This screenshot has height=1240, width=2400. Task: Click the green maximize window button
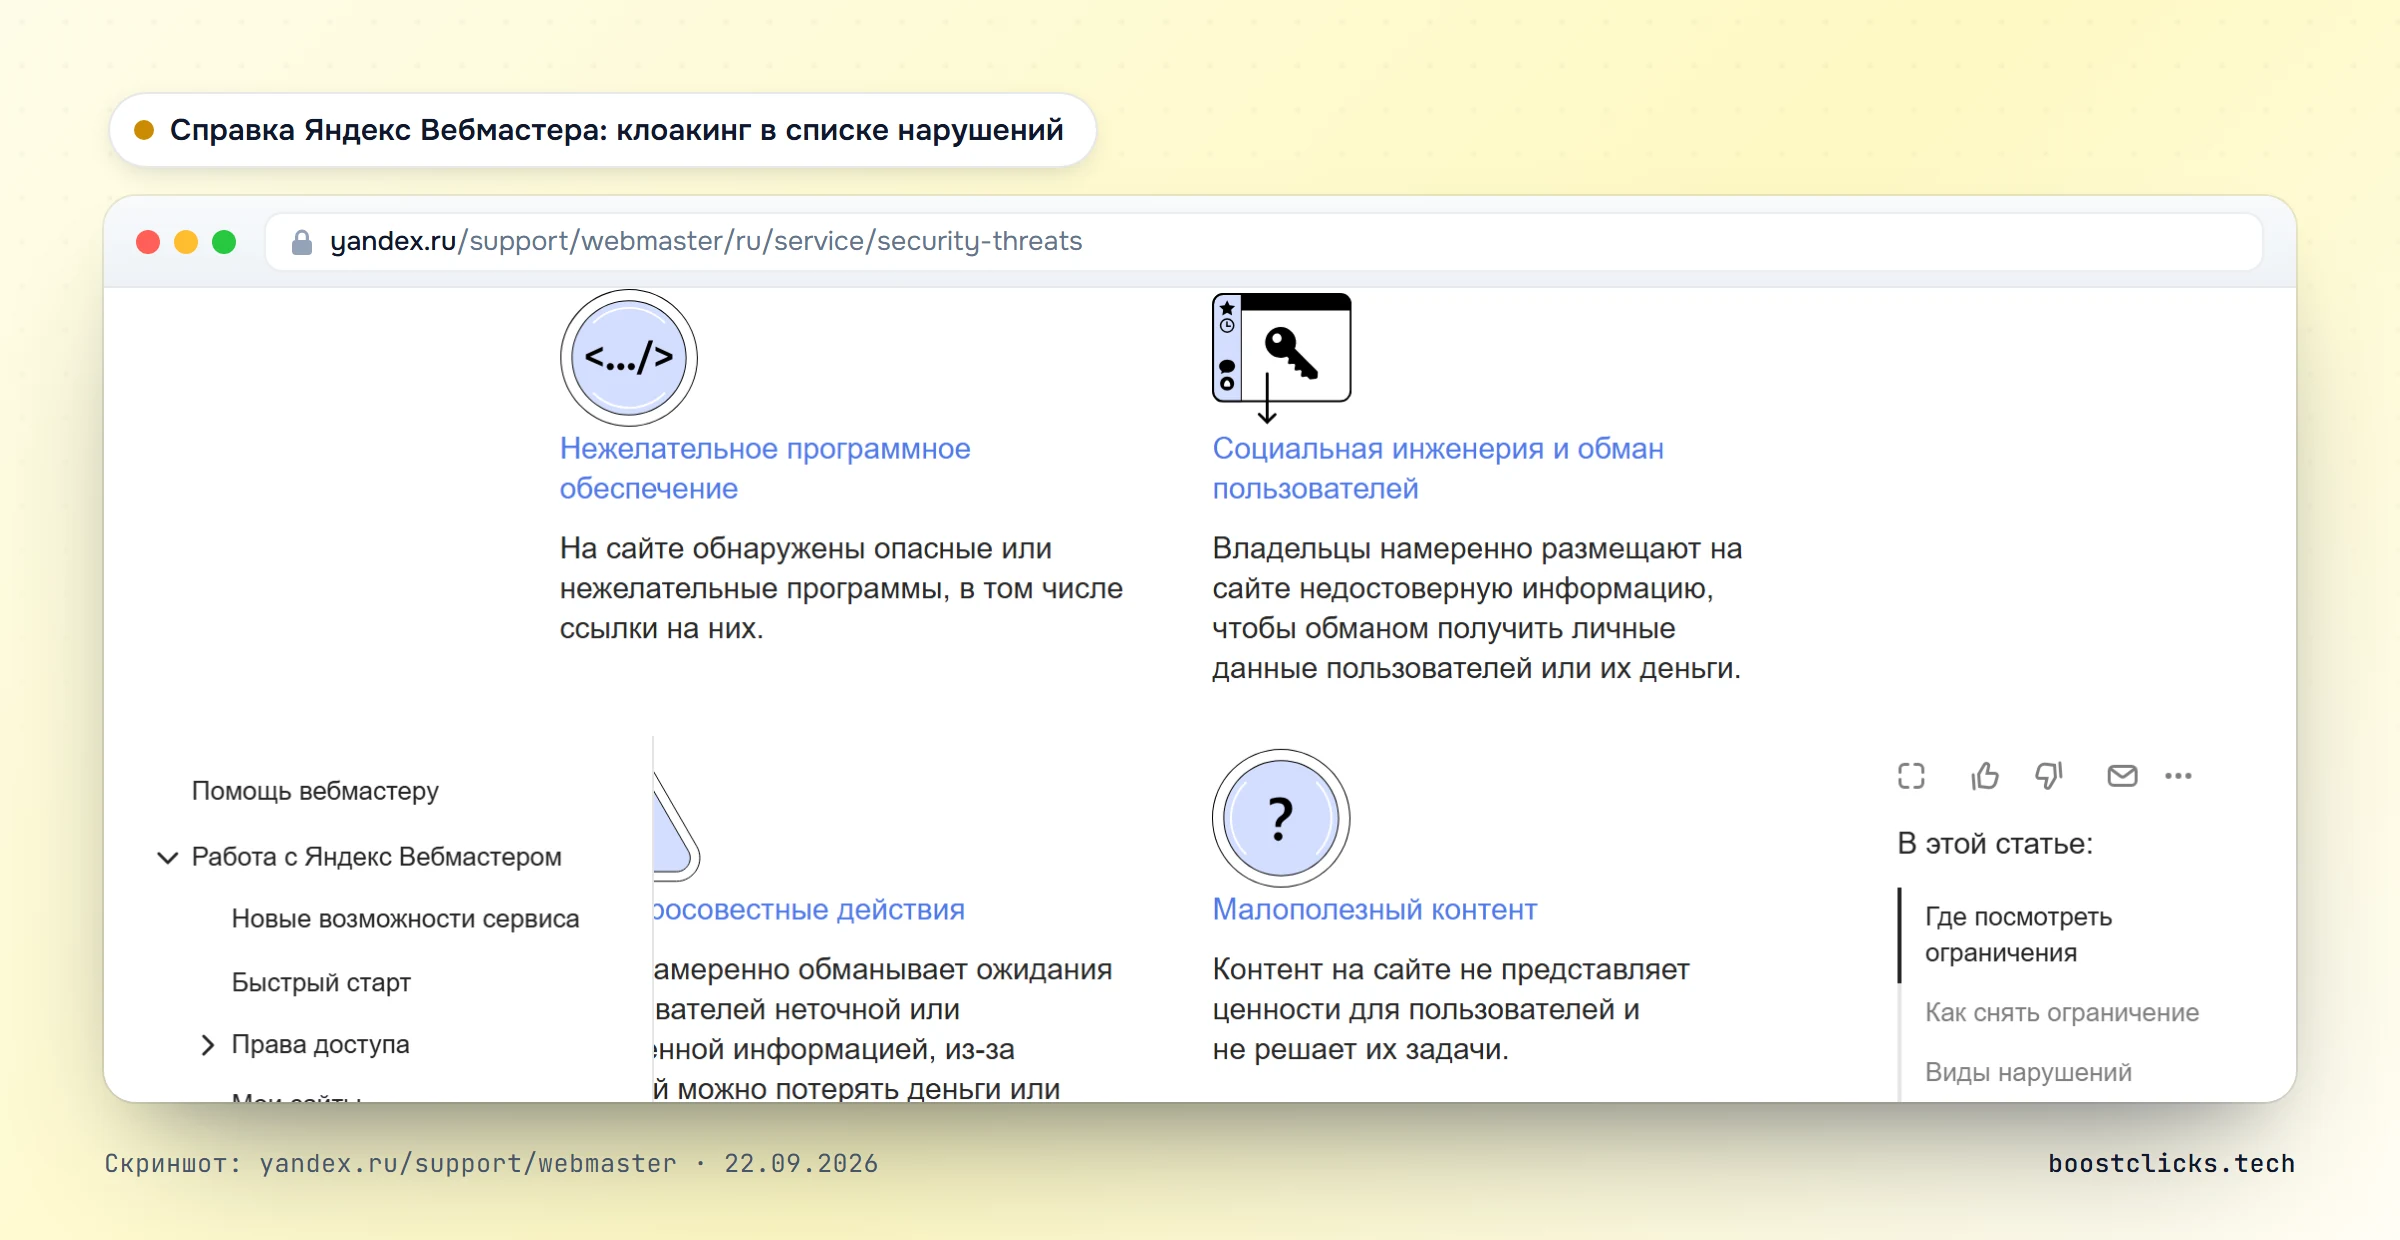(224, 242)
